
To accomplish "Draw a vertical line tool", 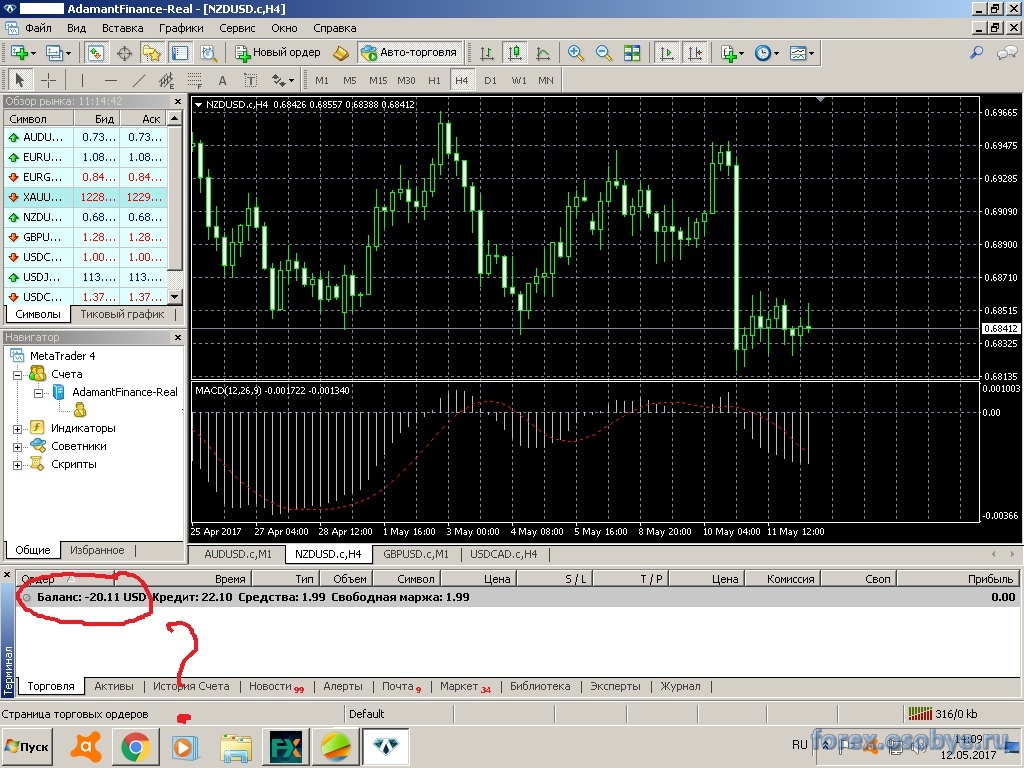I will point(82,80).
